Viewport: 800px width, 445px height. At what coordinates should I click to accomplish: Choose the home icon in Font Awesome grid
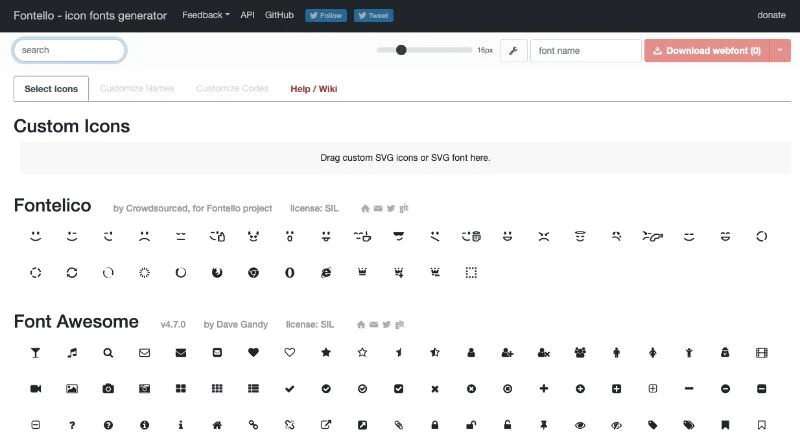[x=217, y=425]
